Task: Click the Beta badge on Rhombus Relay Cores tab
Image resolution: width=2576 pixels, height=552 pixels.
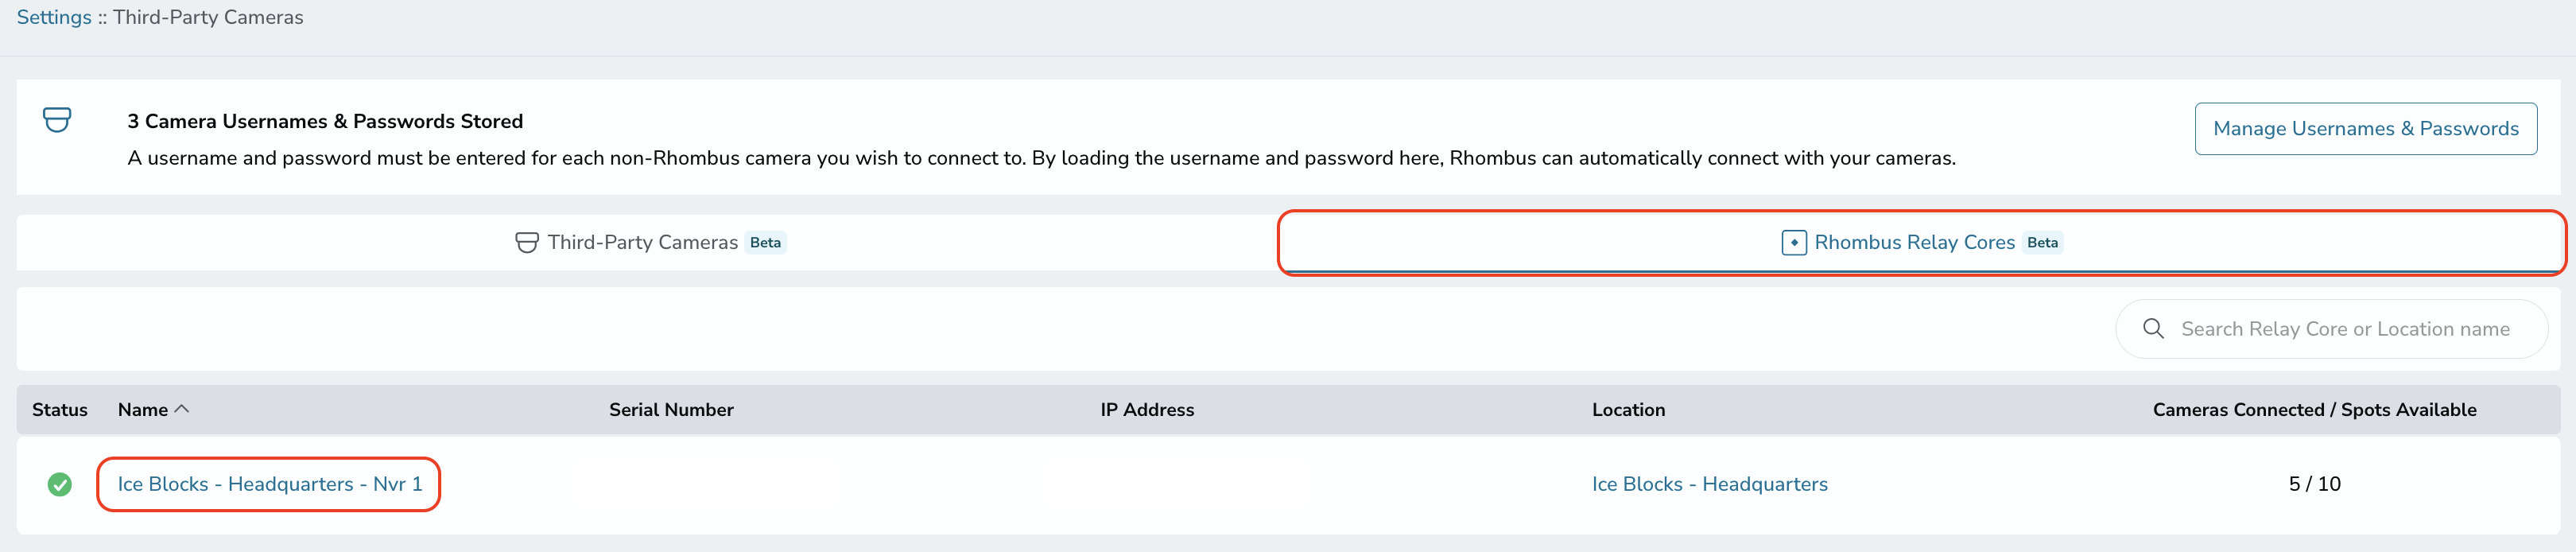Action: point(2042,242)
